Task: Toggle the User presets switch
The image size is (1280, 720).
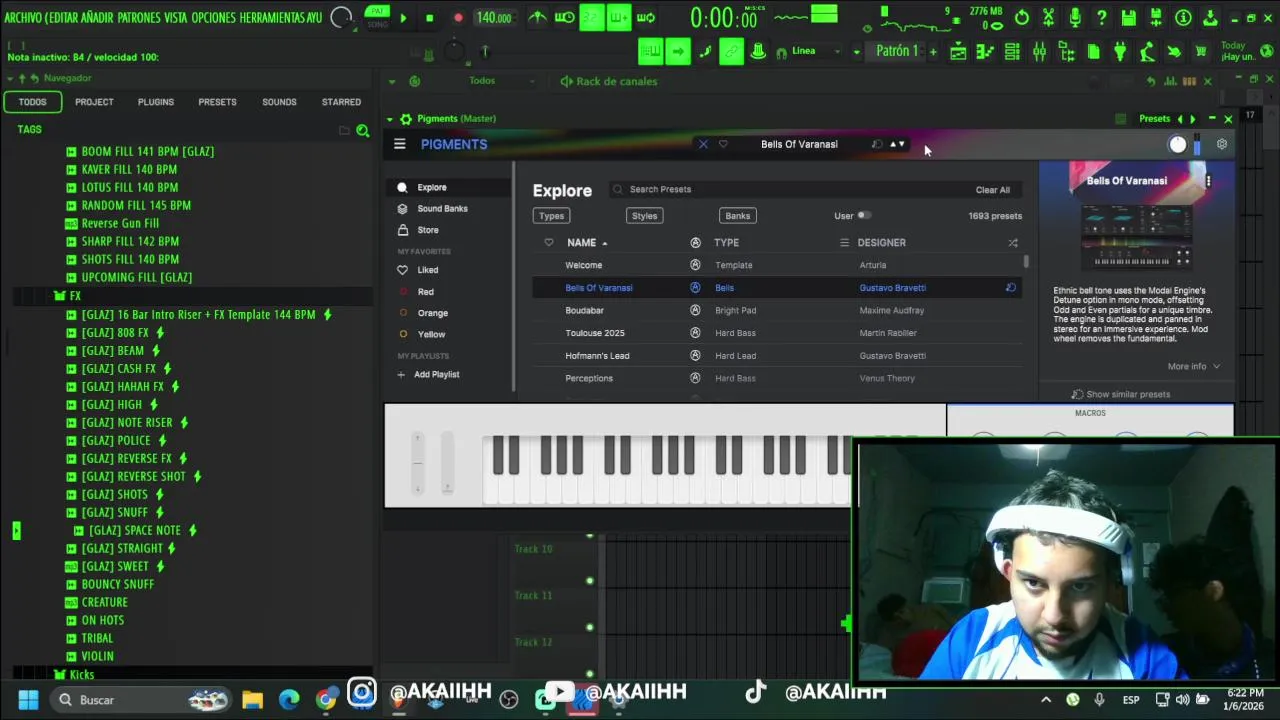Action: click(863, 215)
